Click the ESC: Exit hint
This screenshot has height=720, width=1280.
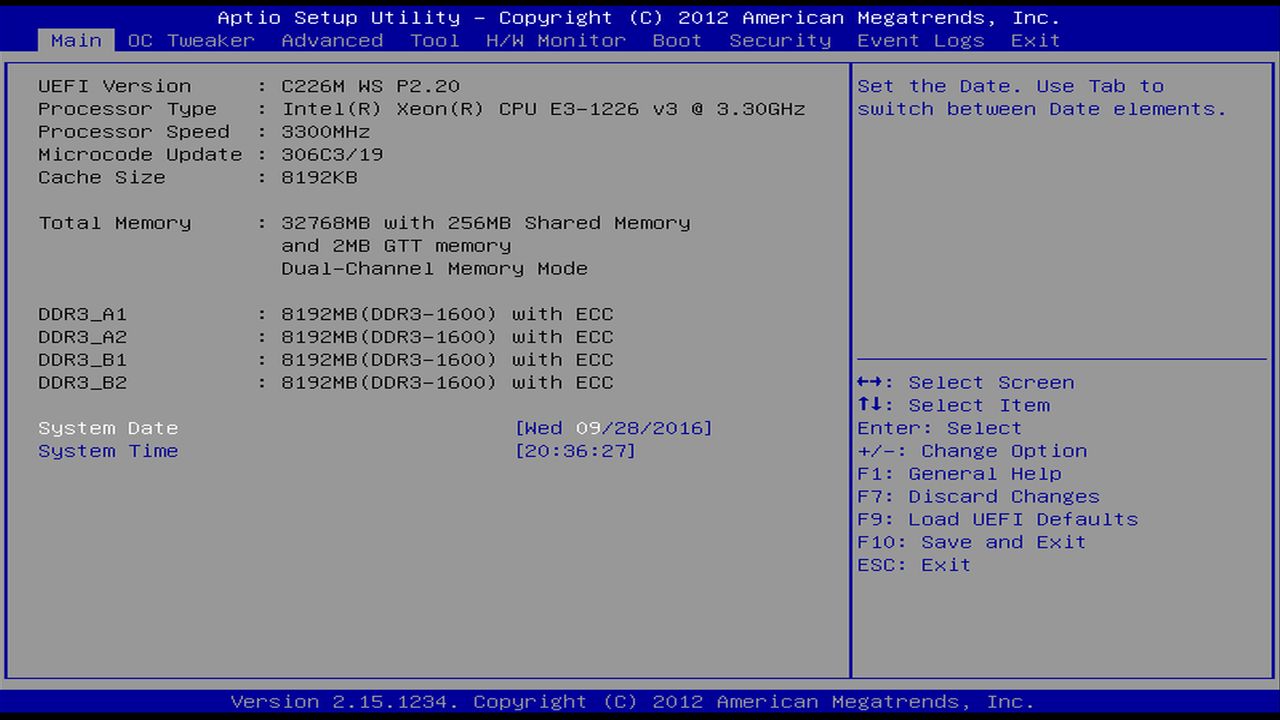(914, 565)
